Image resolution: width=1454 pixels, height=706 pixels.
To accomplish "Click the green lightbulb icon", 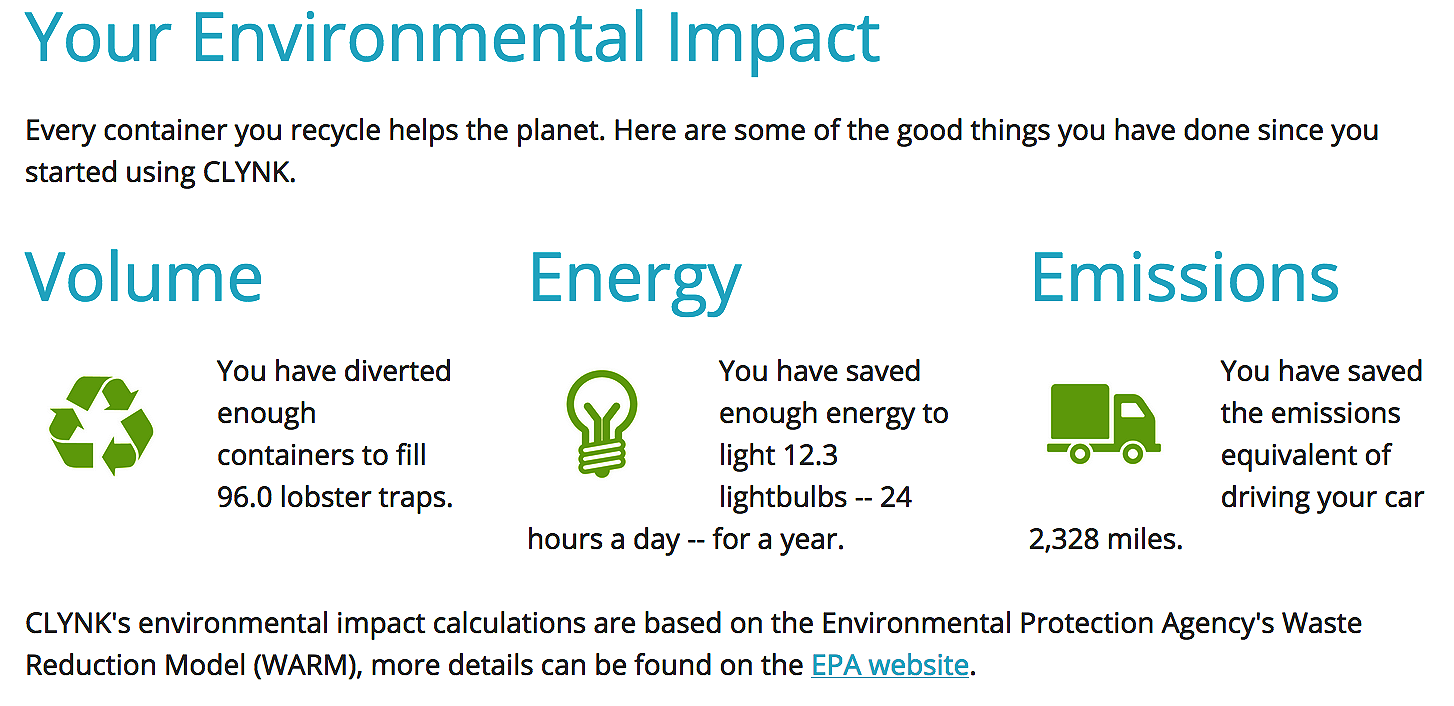I will (601, 421).
